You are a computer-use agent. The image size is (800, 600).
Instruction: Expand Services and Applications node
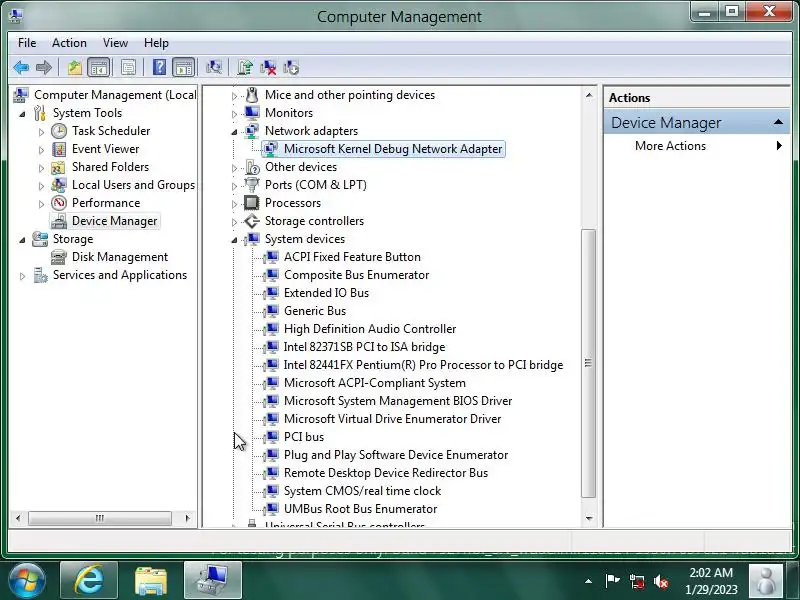coord(22,276)
